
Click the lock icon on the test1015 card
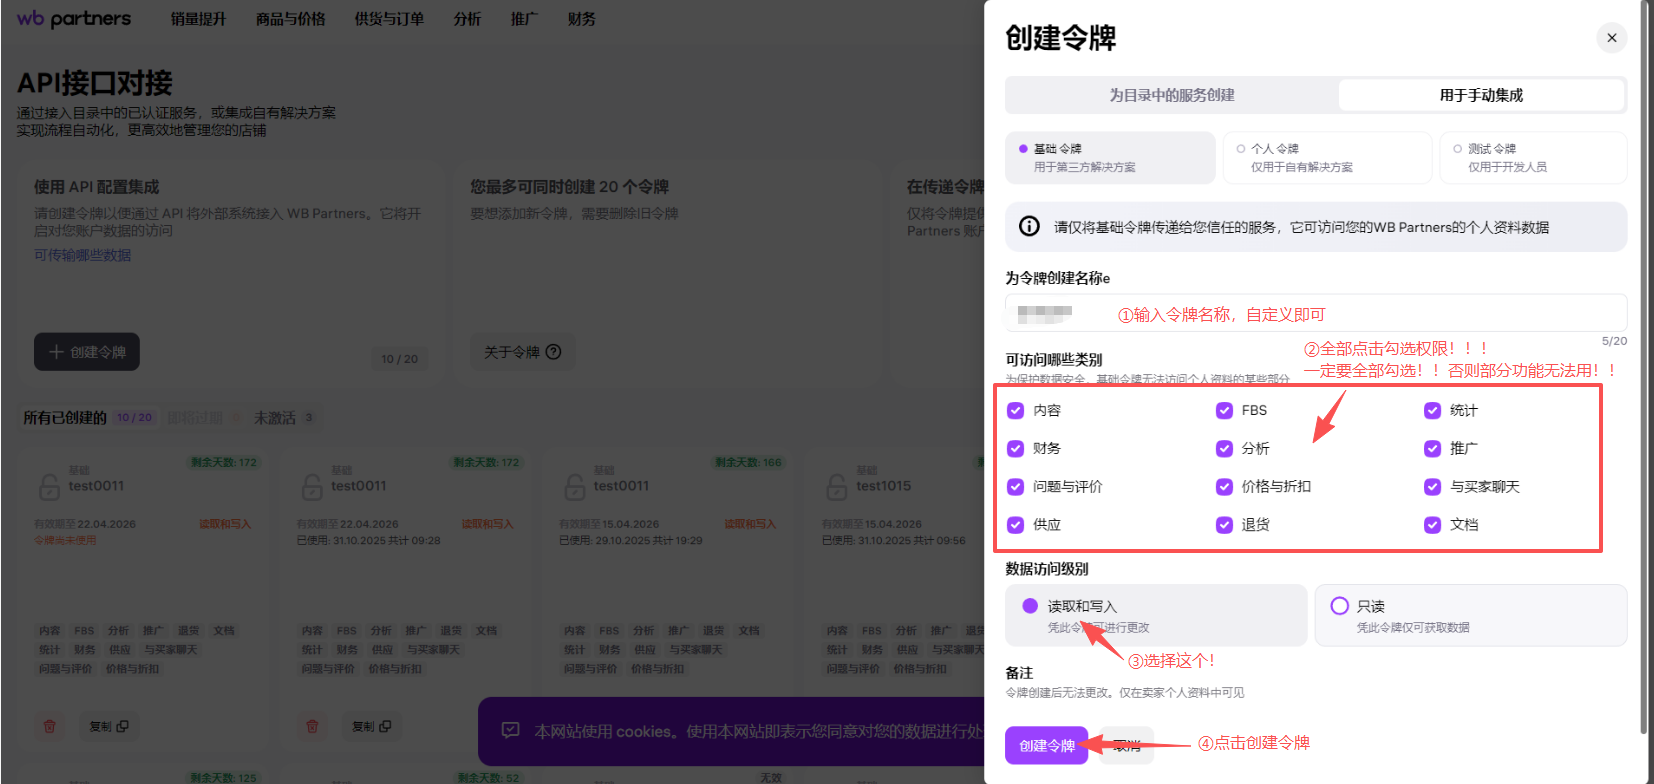pyautogui.click(x=837, y=487)
